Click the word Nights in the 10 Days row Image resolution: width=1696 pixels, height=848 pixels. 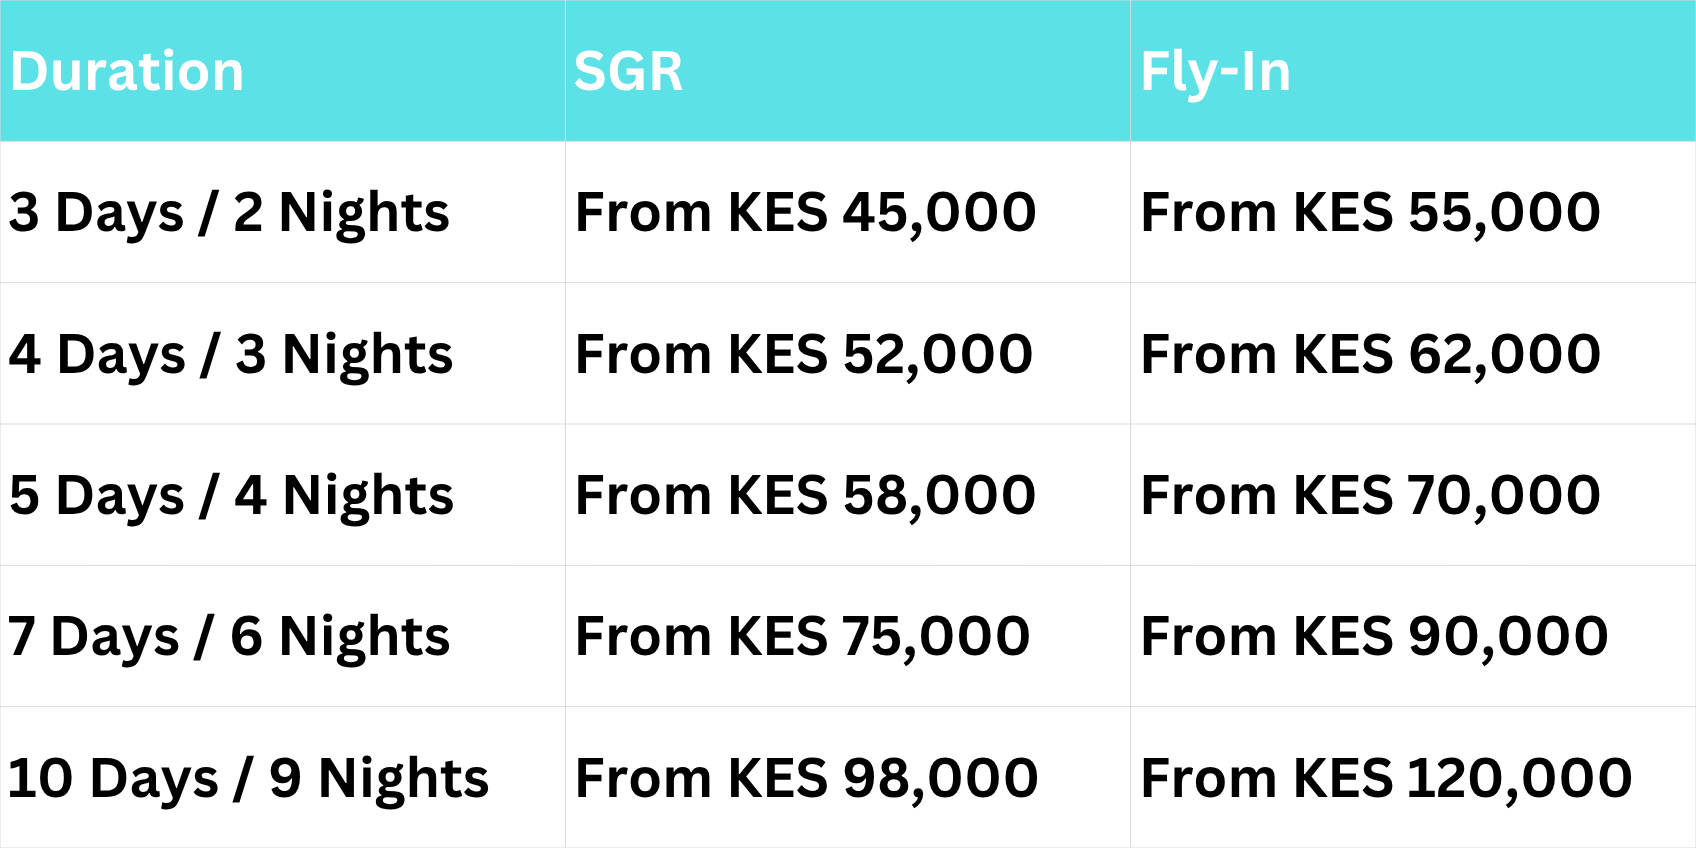coord(403,779)
